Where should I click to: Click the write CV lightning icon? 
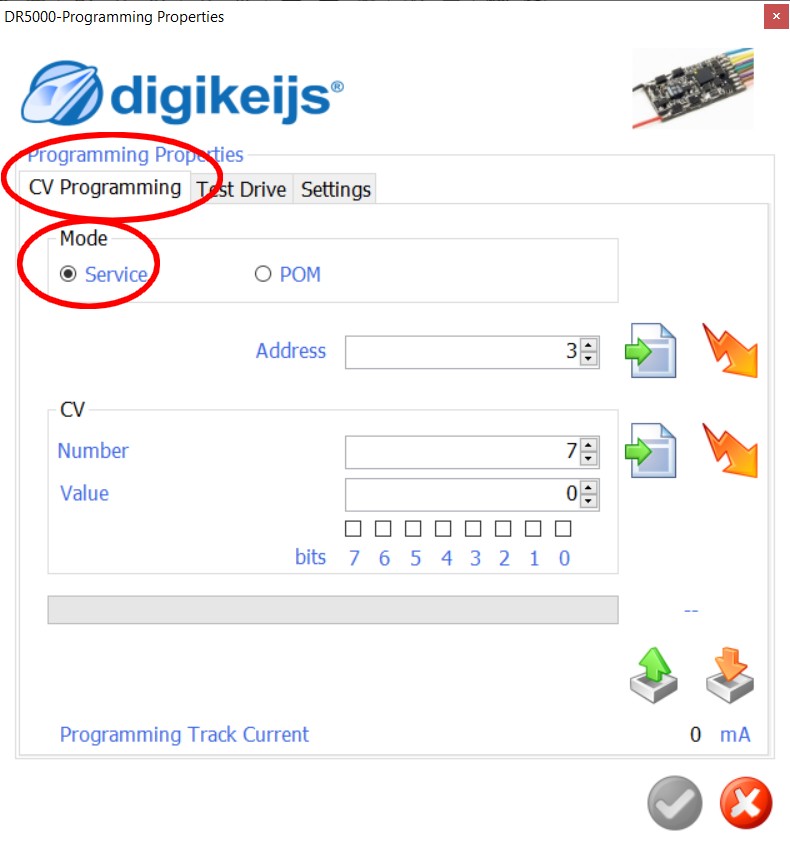coord(730,450)
